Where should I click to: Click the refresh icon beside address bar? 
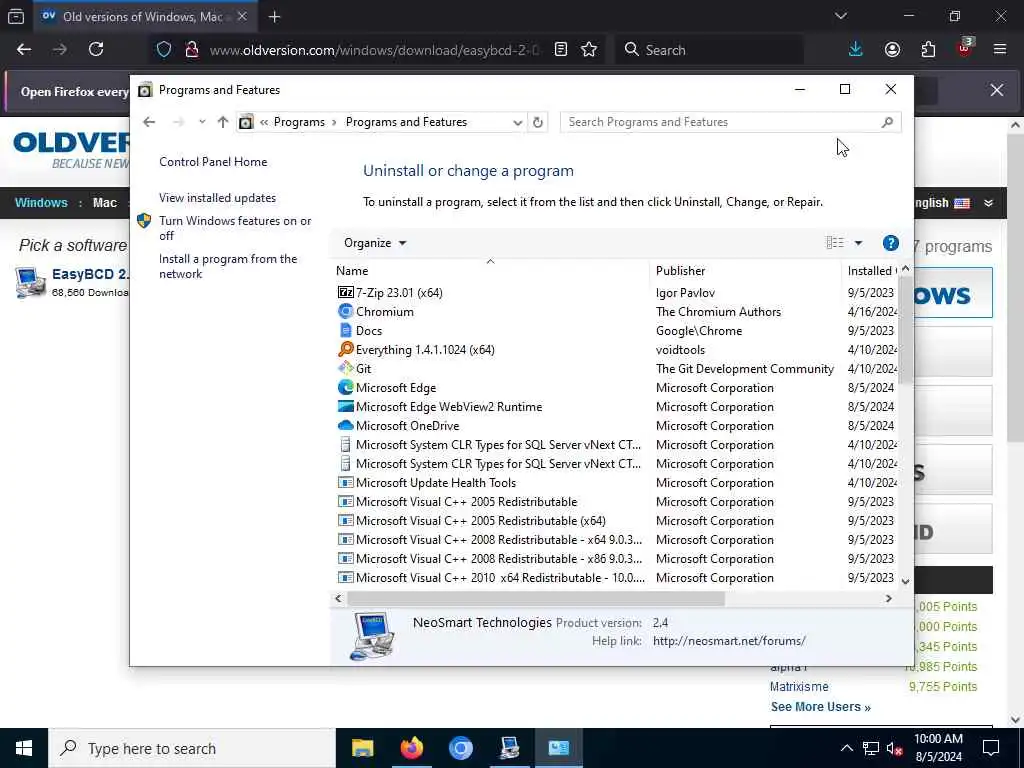(x=537, y=122)
